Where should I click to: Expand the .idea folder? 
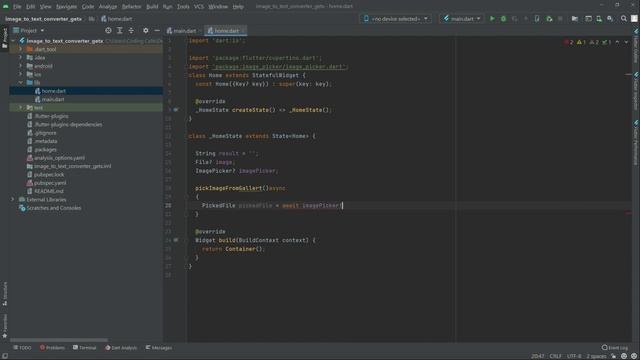tap(20, 58)
